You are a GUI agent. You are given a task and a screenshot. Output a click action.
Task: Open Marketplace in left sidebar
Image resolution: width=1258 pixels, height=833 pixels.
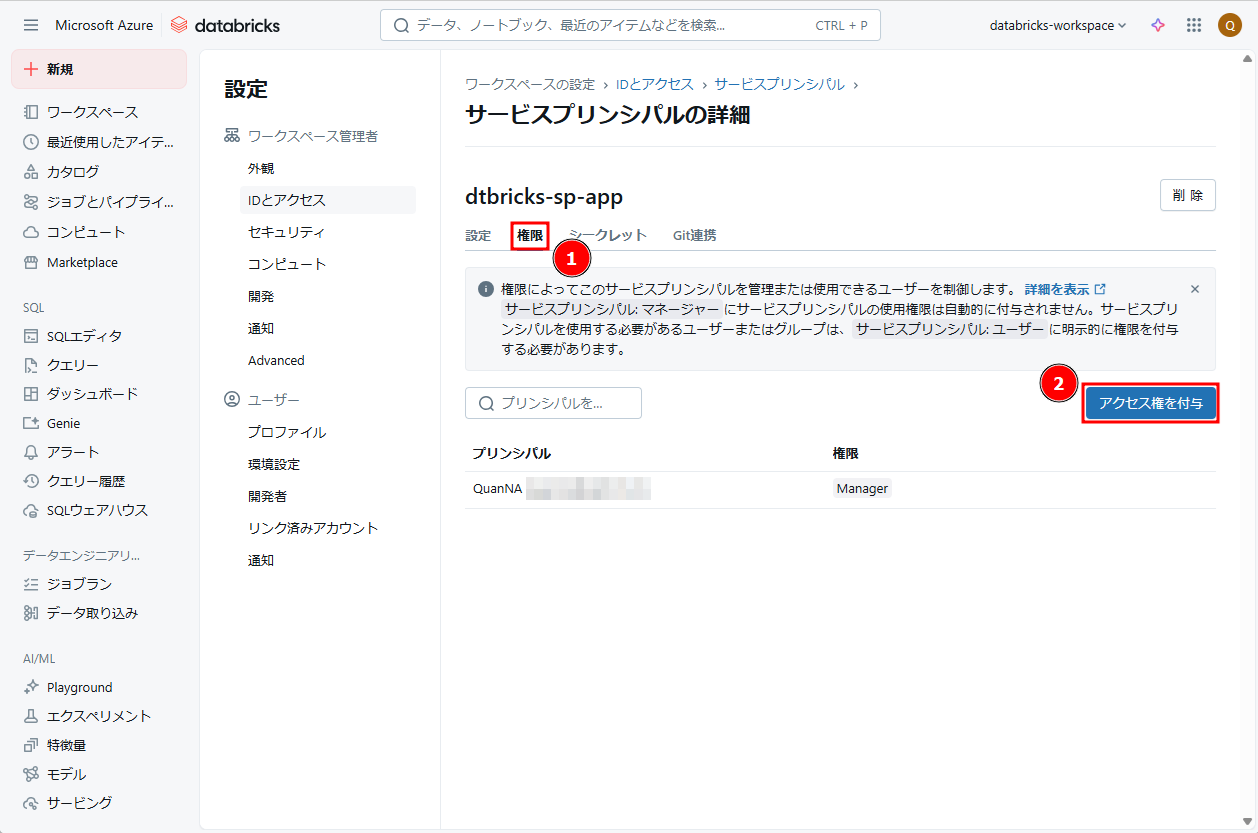82,263
